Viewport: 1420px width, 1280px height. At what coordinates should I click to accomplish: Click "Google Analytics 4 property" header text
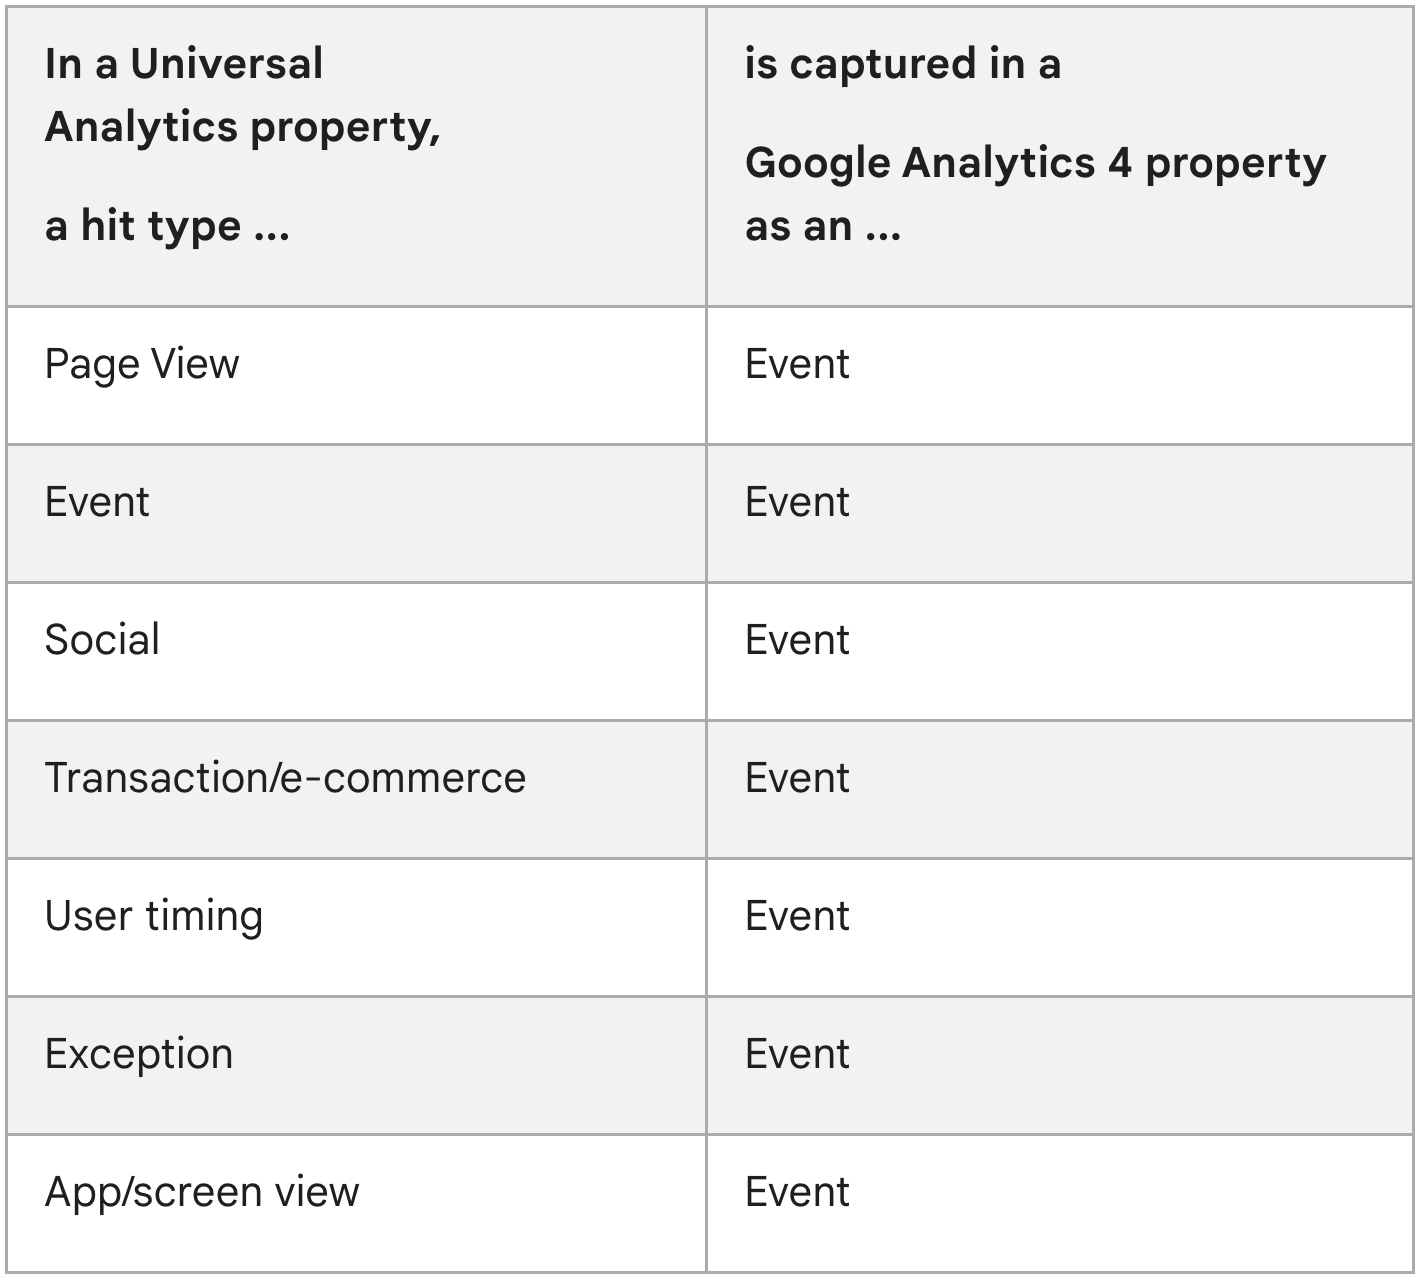[1035, 162]
